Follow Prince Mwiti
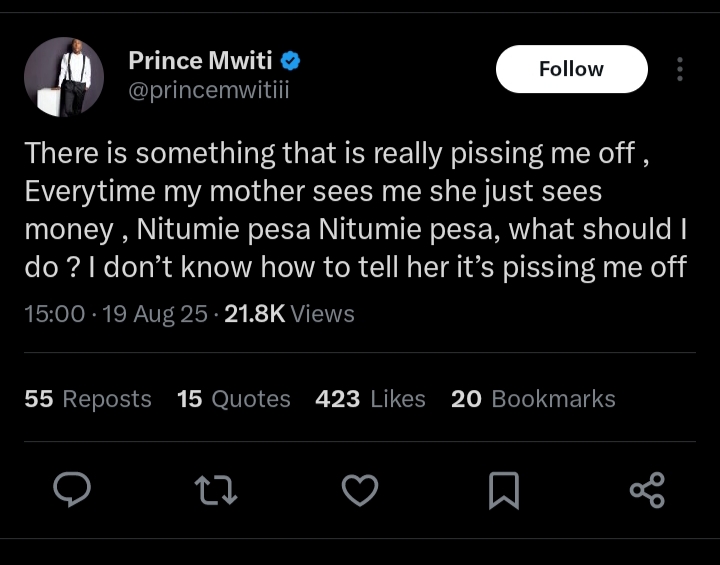 point(571,69)
